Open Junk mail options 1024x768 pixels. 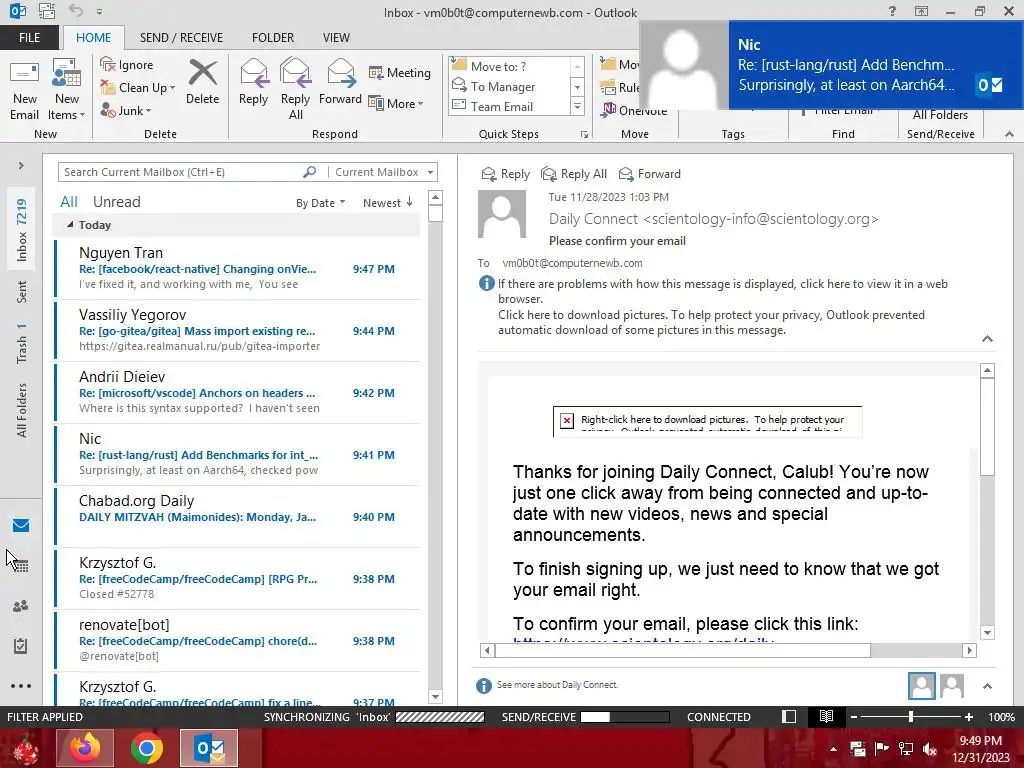coord(126,110)
